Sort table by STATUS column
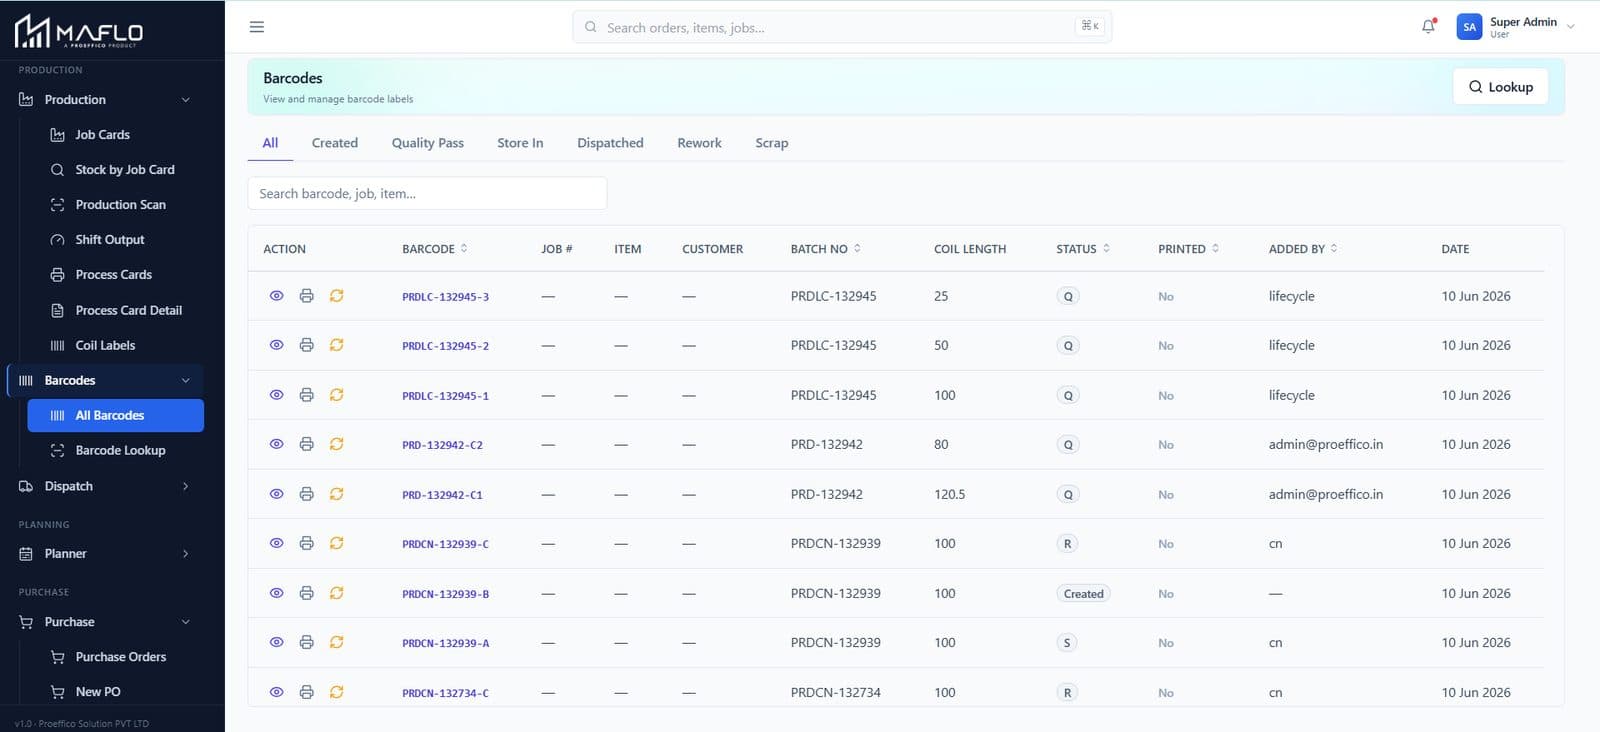 pyautogui.click(x=1083, y=249)
